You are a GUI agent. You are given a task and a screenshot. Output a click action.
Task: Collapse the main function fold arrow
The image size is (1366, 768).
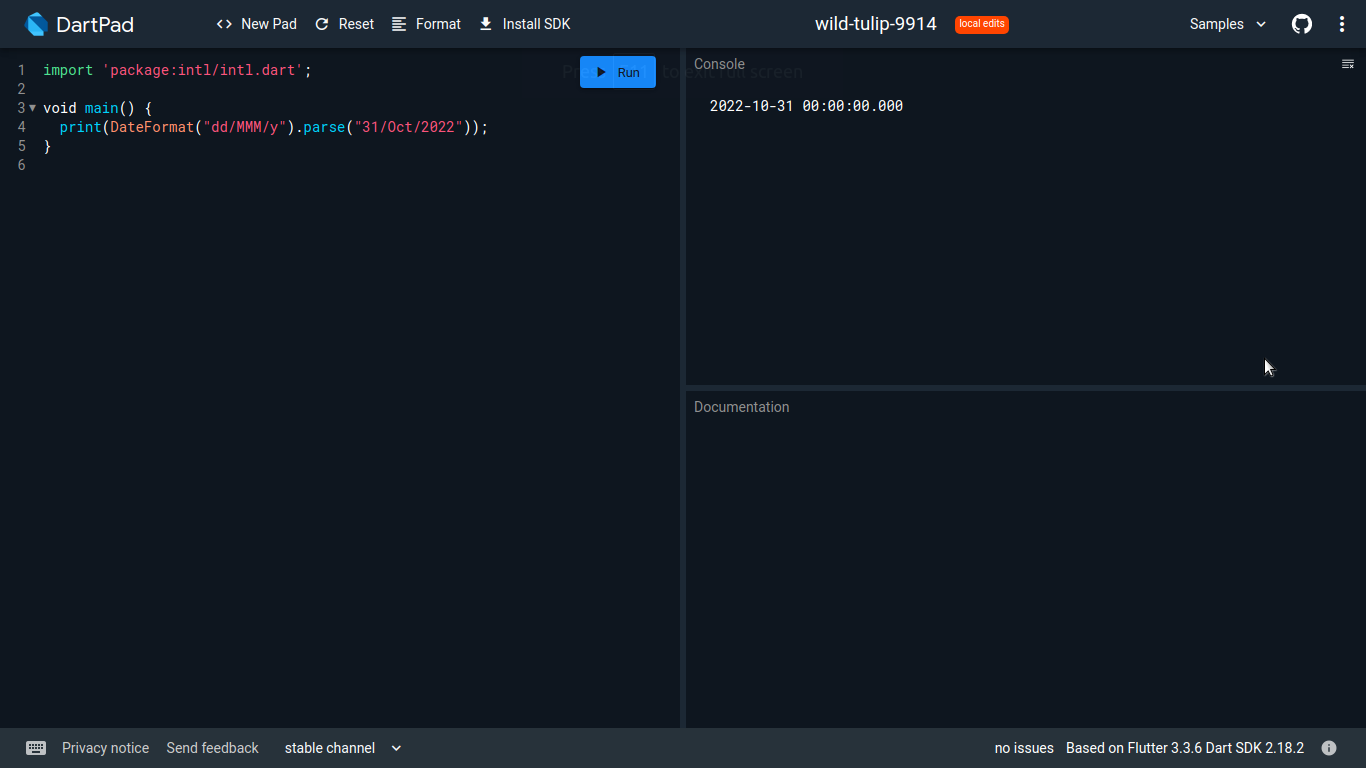click(x=33, y=108)
